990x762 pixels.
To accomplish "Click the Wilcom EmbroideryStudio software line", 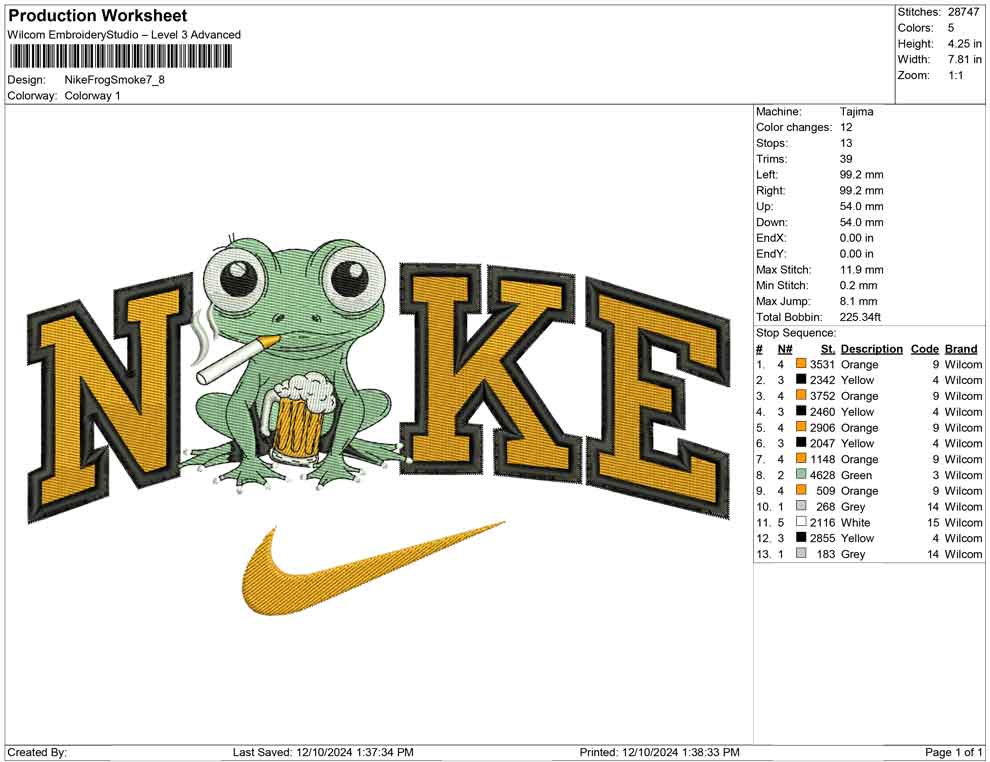I will 124,35.
